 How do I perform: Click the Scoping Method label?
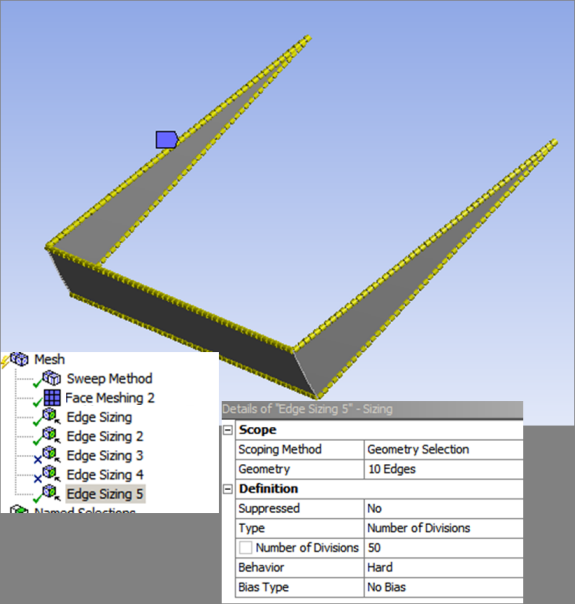tap(280, 450)
